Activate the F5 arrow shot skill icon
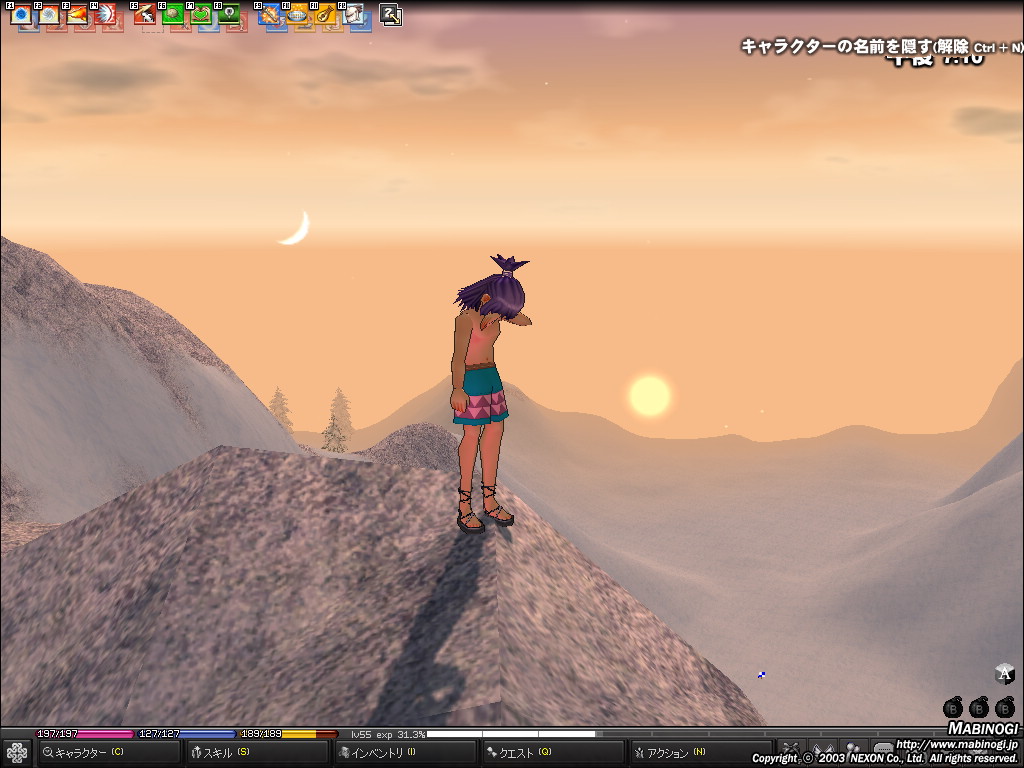Viewport: 1024px width, 768px height. [144, 14]
